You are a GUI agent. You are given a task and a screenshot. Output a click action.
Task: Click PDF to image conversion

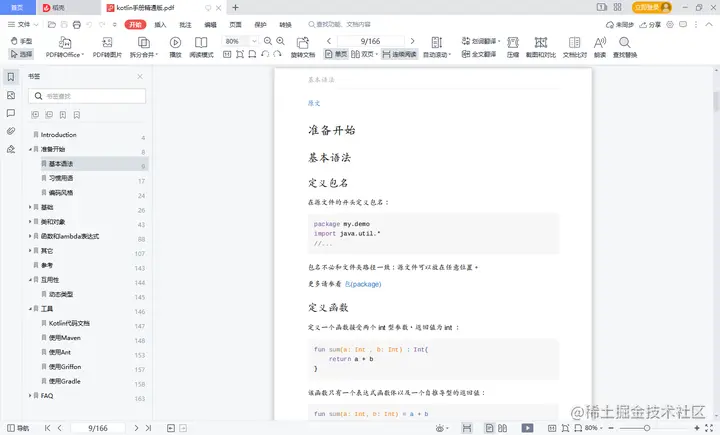click(x=107, y=47)
